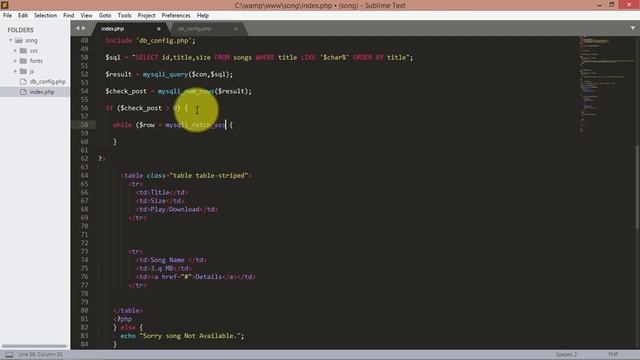Change syntax via PHP status item

point(613,354)
